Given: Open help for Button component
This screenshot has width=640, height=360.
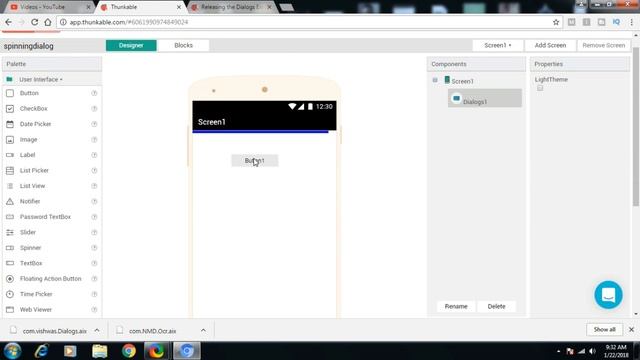Looking at the screenshot, I should pyautogui.click(x=94, y=93).
